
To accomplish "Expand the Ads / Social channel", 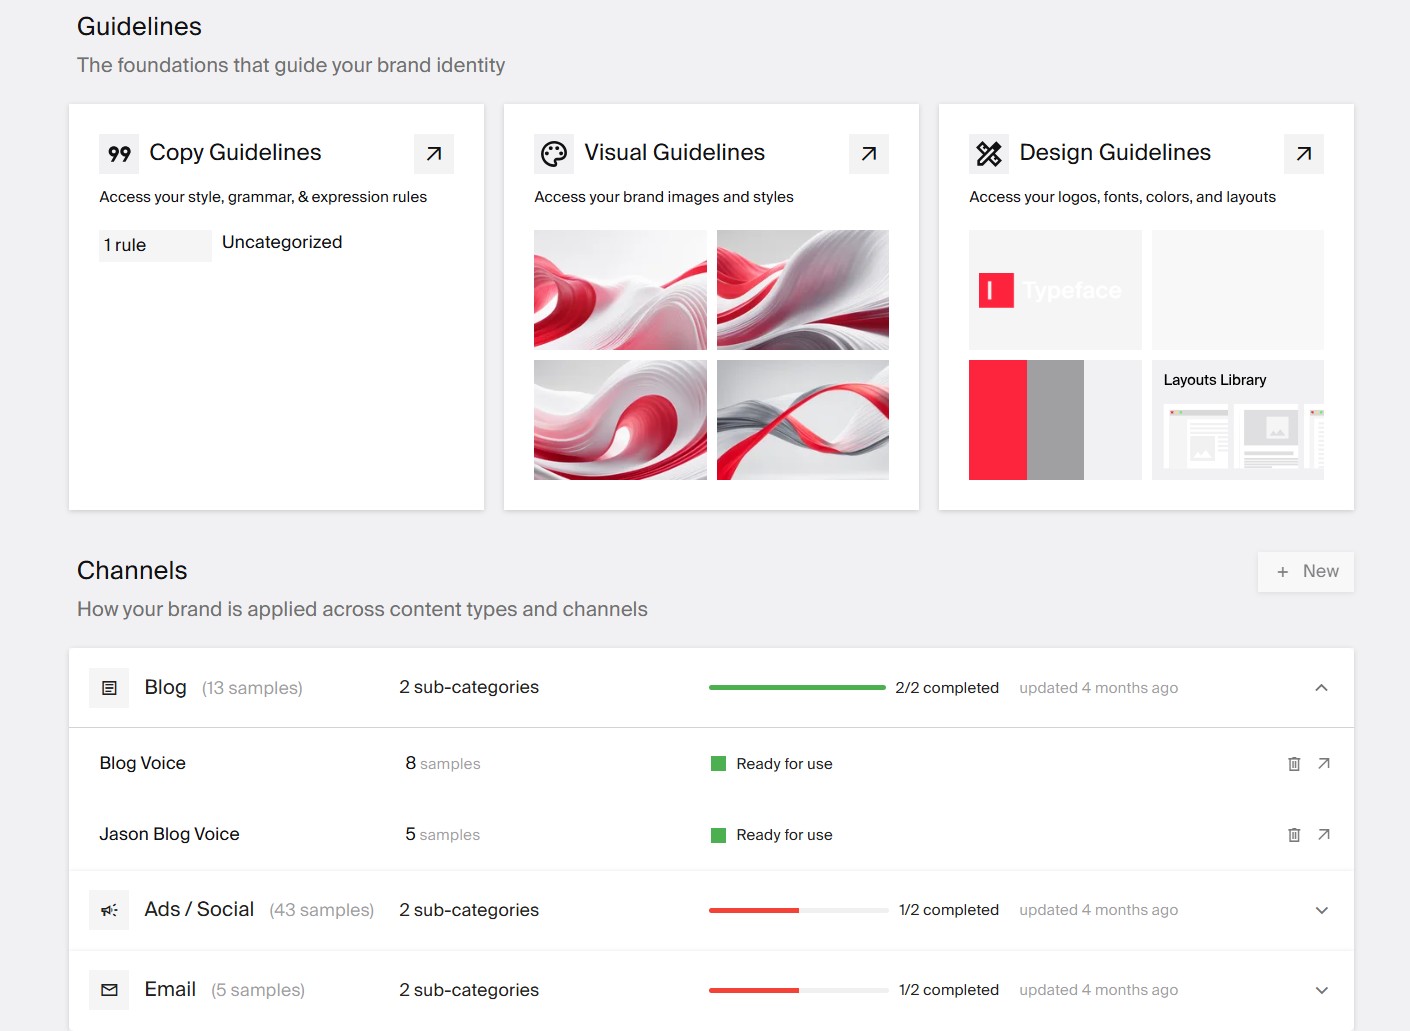I will tap(1321, 910).
